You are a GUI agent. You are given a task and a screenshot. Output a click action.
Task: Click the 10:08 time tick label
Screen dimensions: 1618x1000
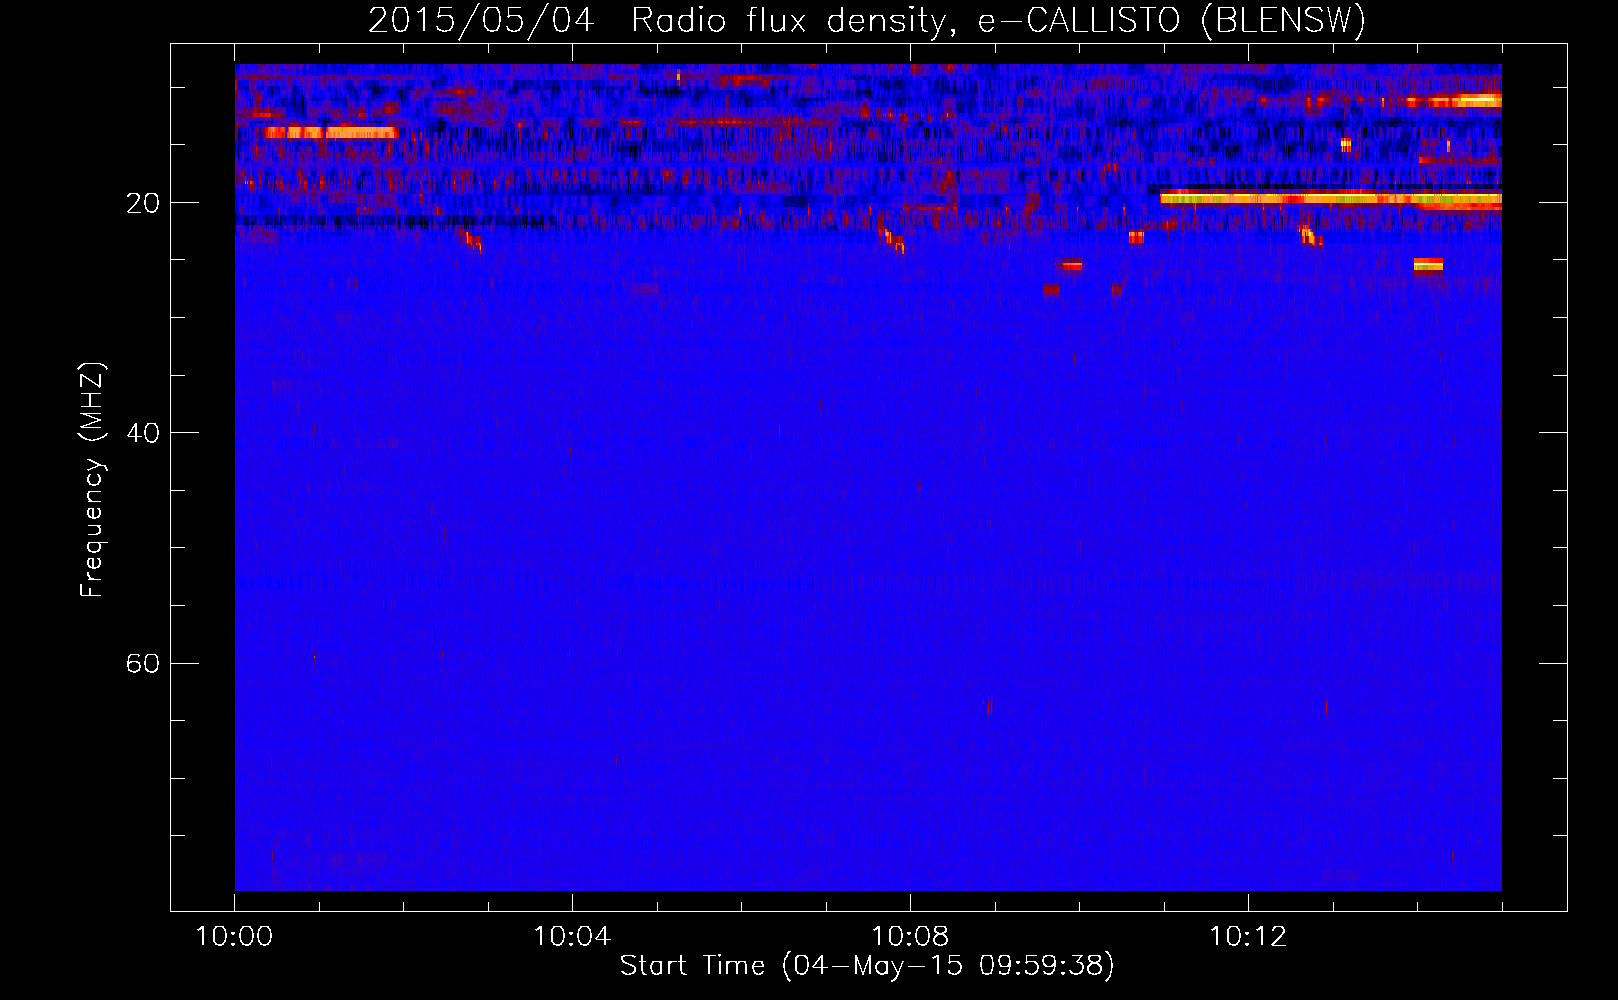click(910, 937)
